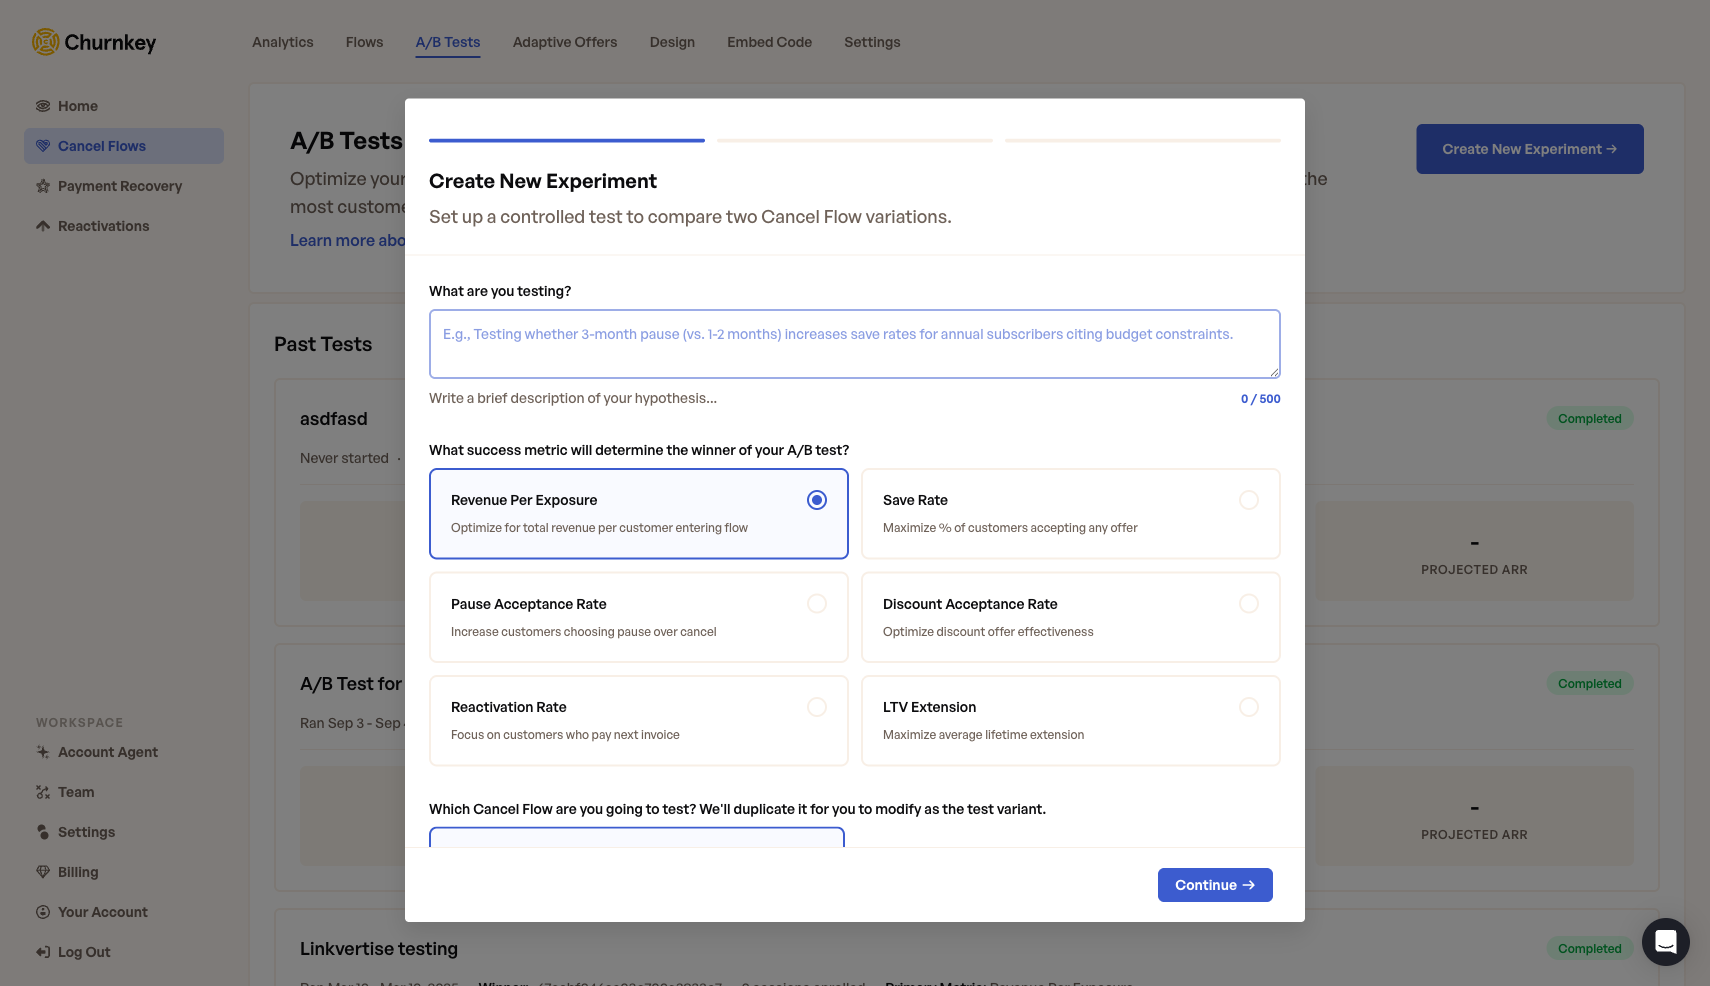Click the Payment Recovery icon
The image size is (1710, 986).
42,186
